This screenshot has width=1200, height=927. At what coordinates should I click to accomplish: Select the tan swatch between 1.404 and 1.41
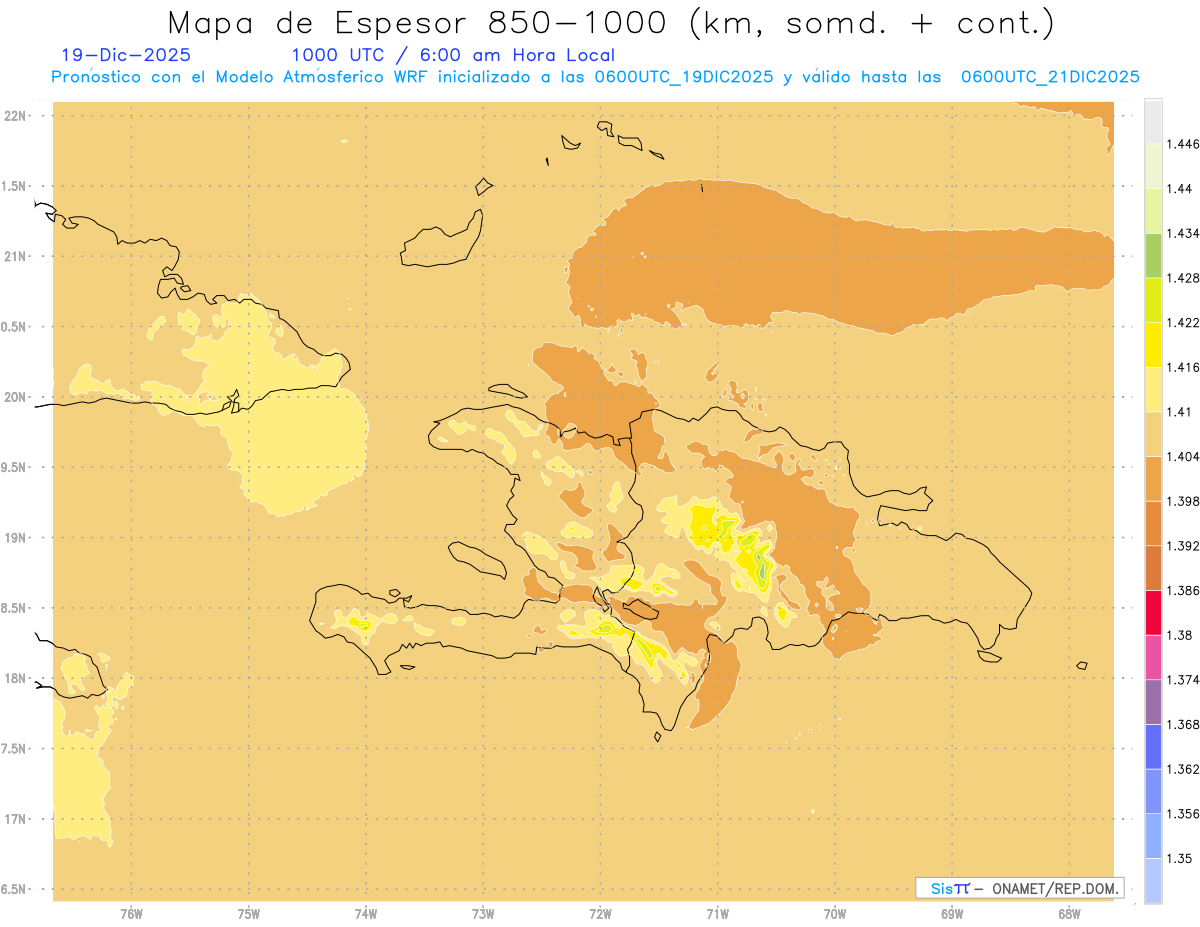[x=1153, y=434]
